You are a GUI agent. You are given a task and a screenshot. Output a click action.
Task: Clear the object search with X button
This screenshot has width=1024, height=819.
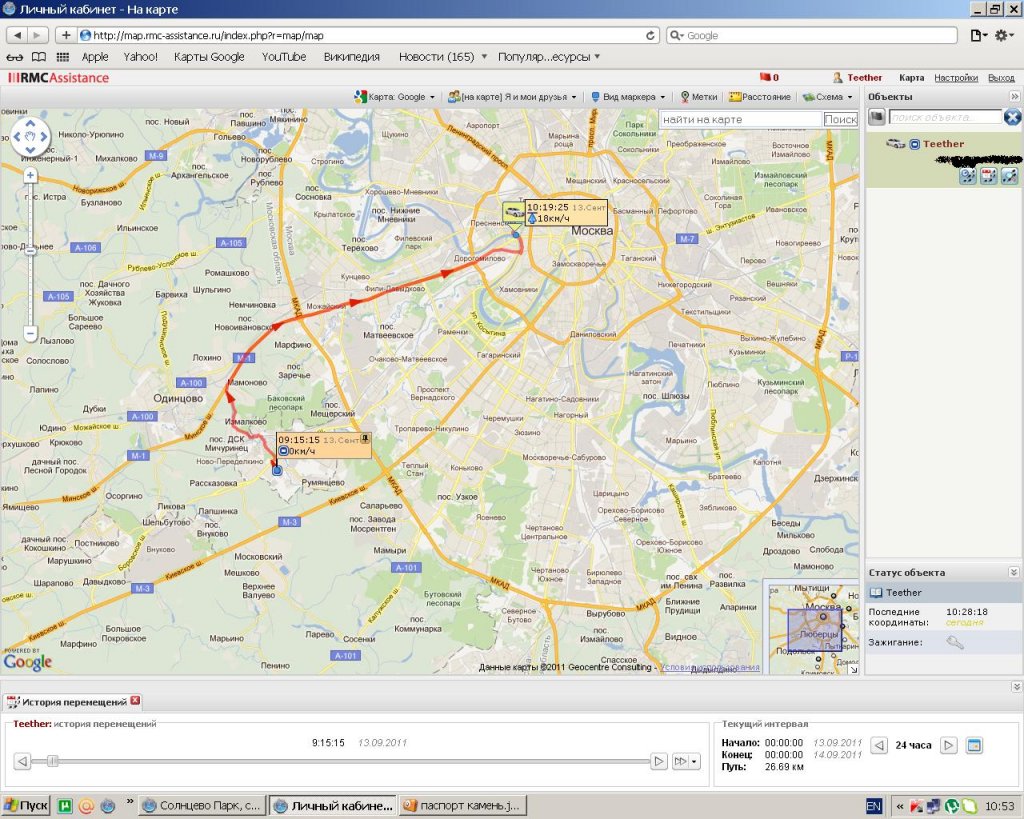[x=1012, y=117]
